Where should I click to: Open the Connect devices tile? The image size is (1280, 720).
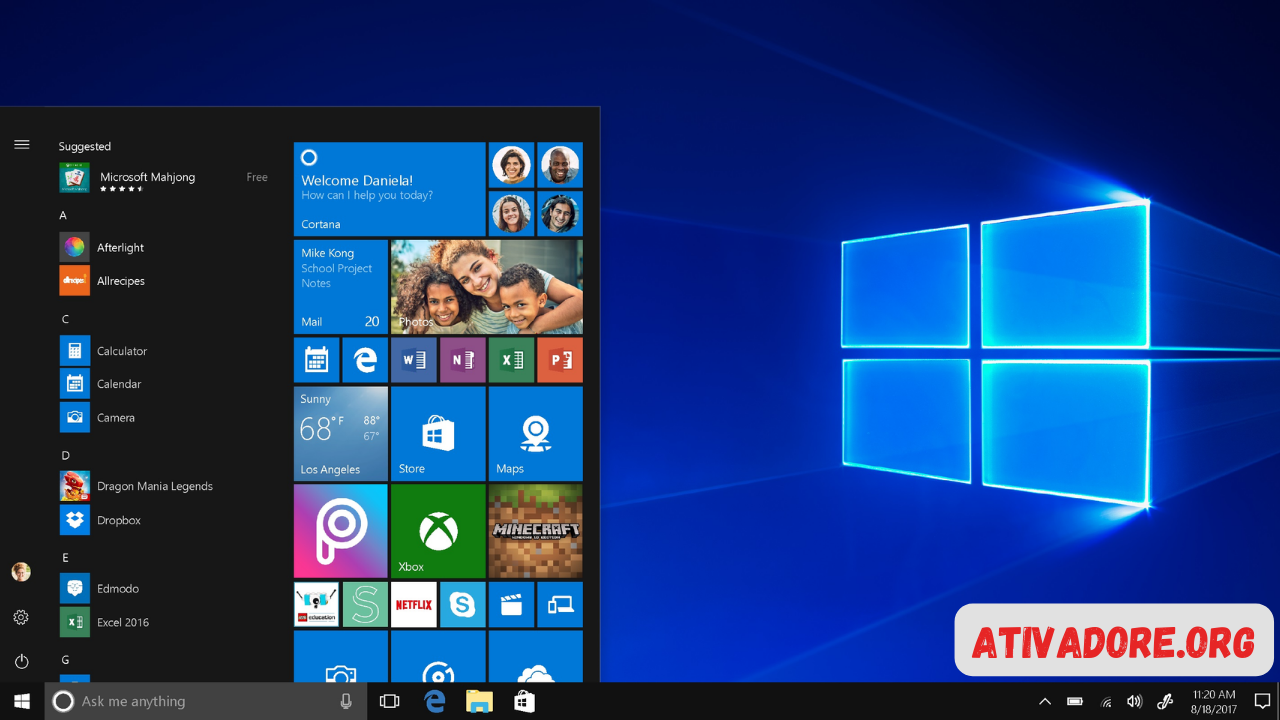[560, 604]
